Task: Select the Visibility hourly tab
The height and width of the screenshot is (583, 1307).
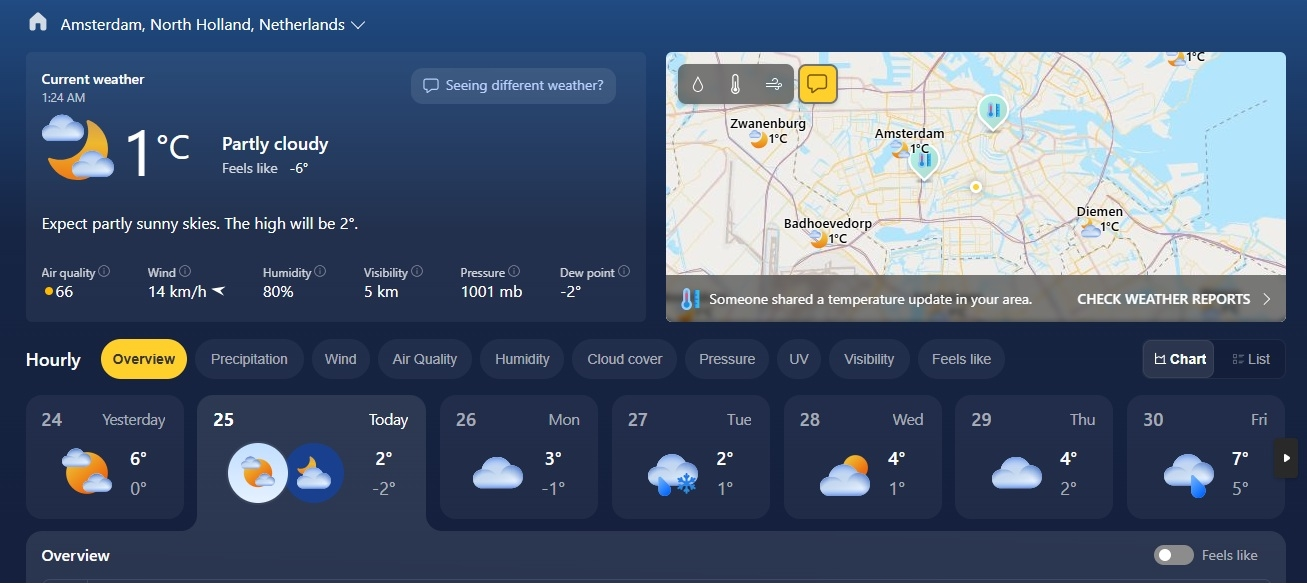Action: [x=869, y=359]
